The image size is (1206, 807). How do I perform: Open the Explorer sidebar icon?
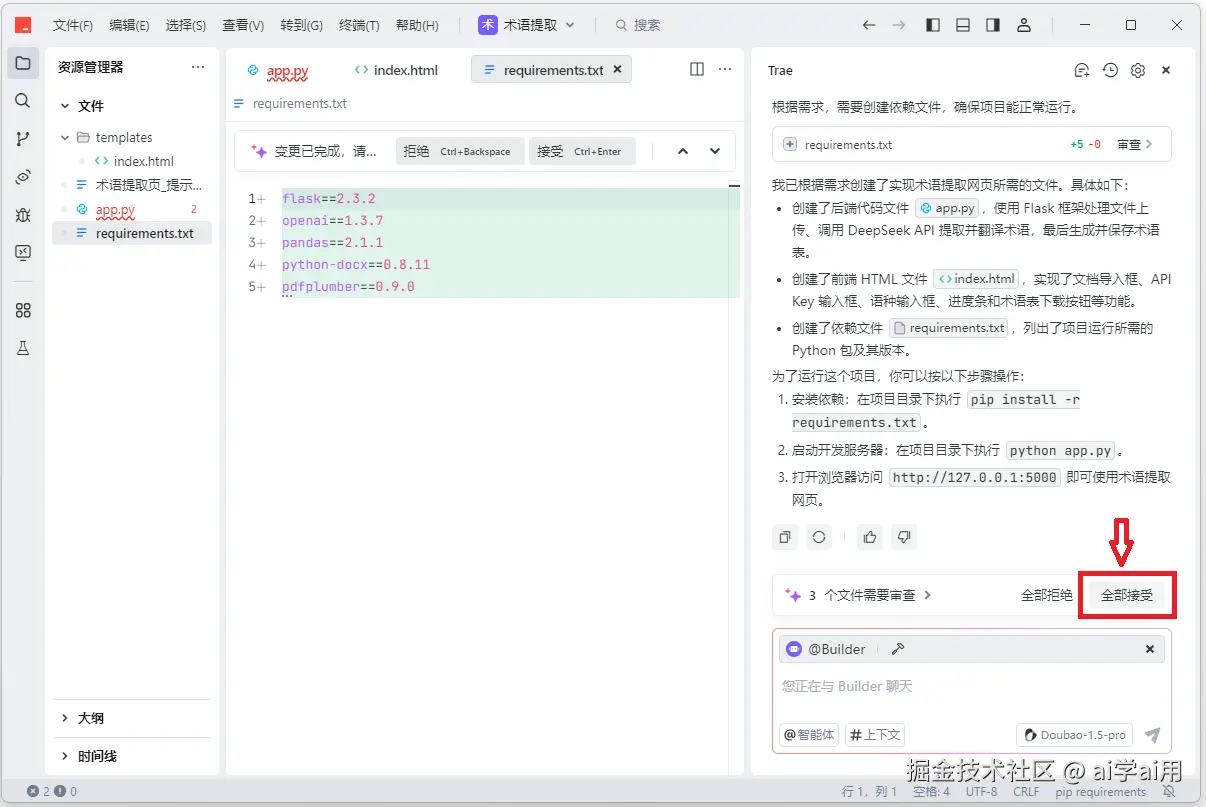tap(22, 63)
